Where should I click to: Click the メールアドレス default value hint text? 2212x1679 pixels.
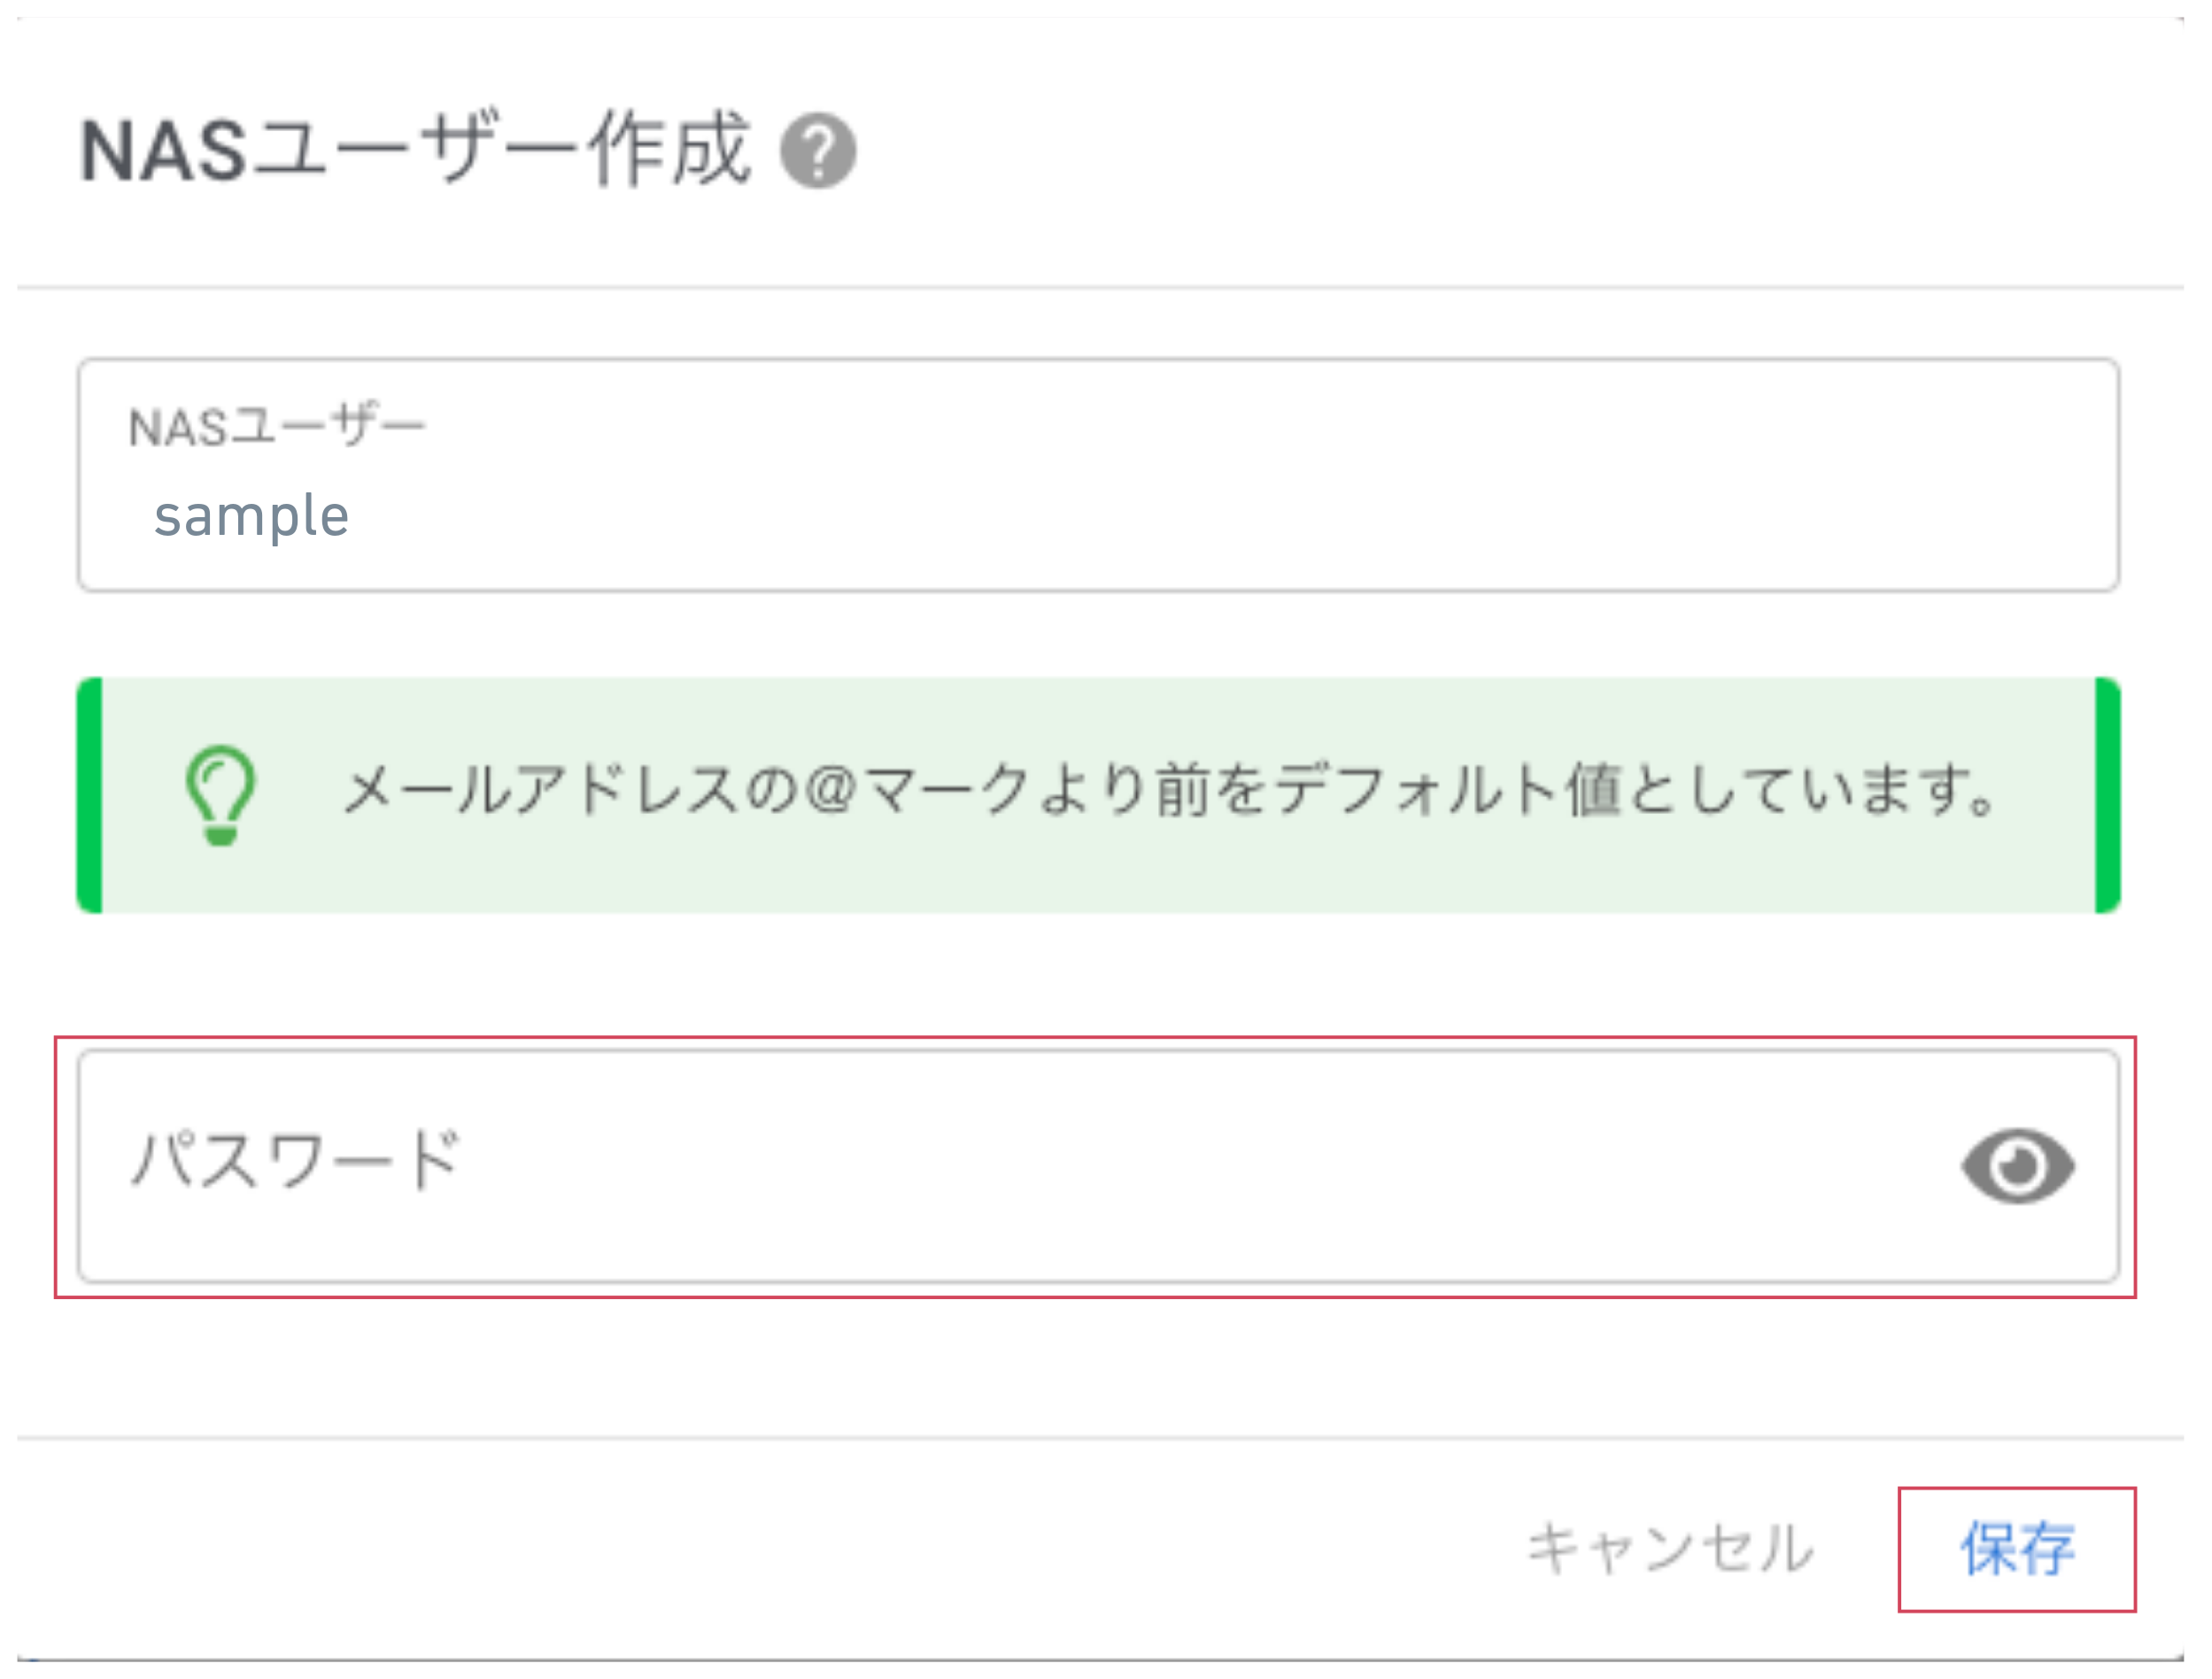point(1170,790)
